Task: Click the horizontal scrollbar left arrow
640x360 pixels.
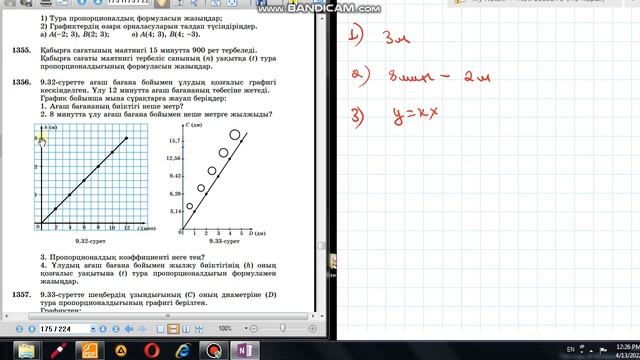Action: click(x=6, y=316)
